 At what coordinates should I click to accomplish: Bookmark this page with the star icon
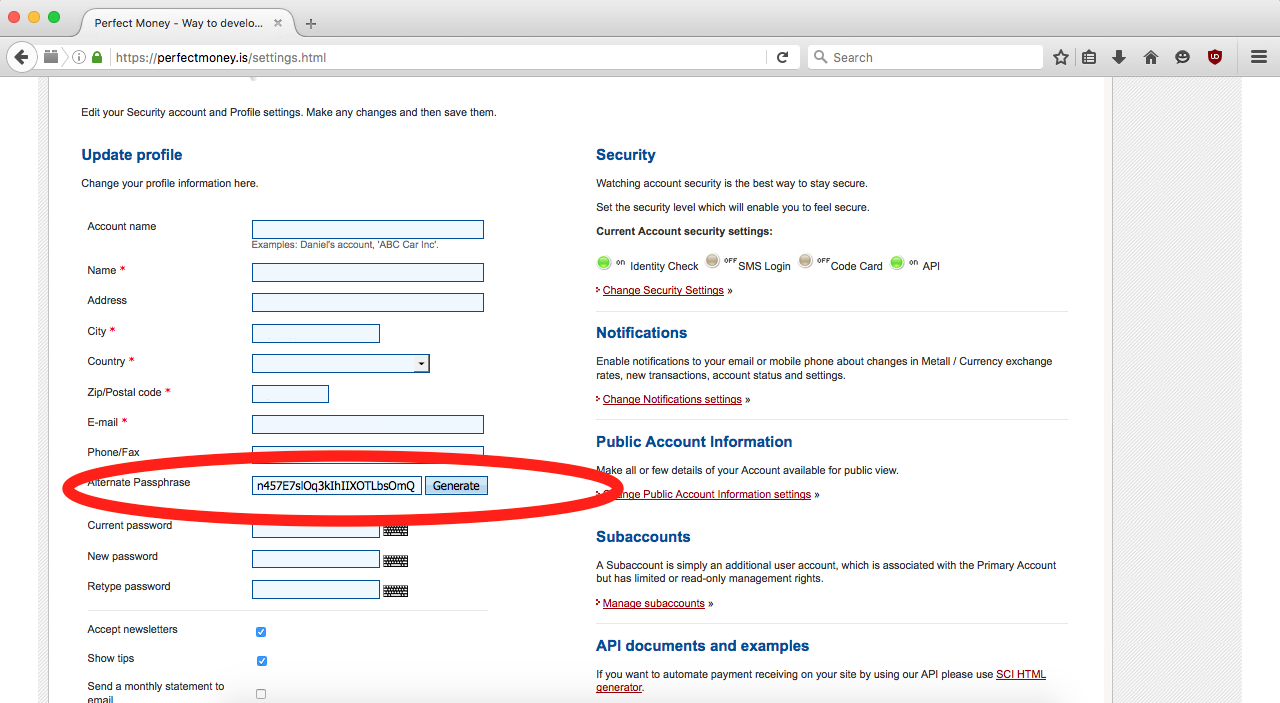[x=1061, y=57]
